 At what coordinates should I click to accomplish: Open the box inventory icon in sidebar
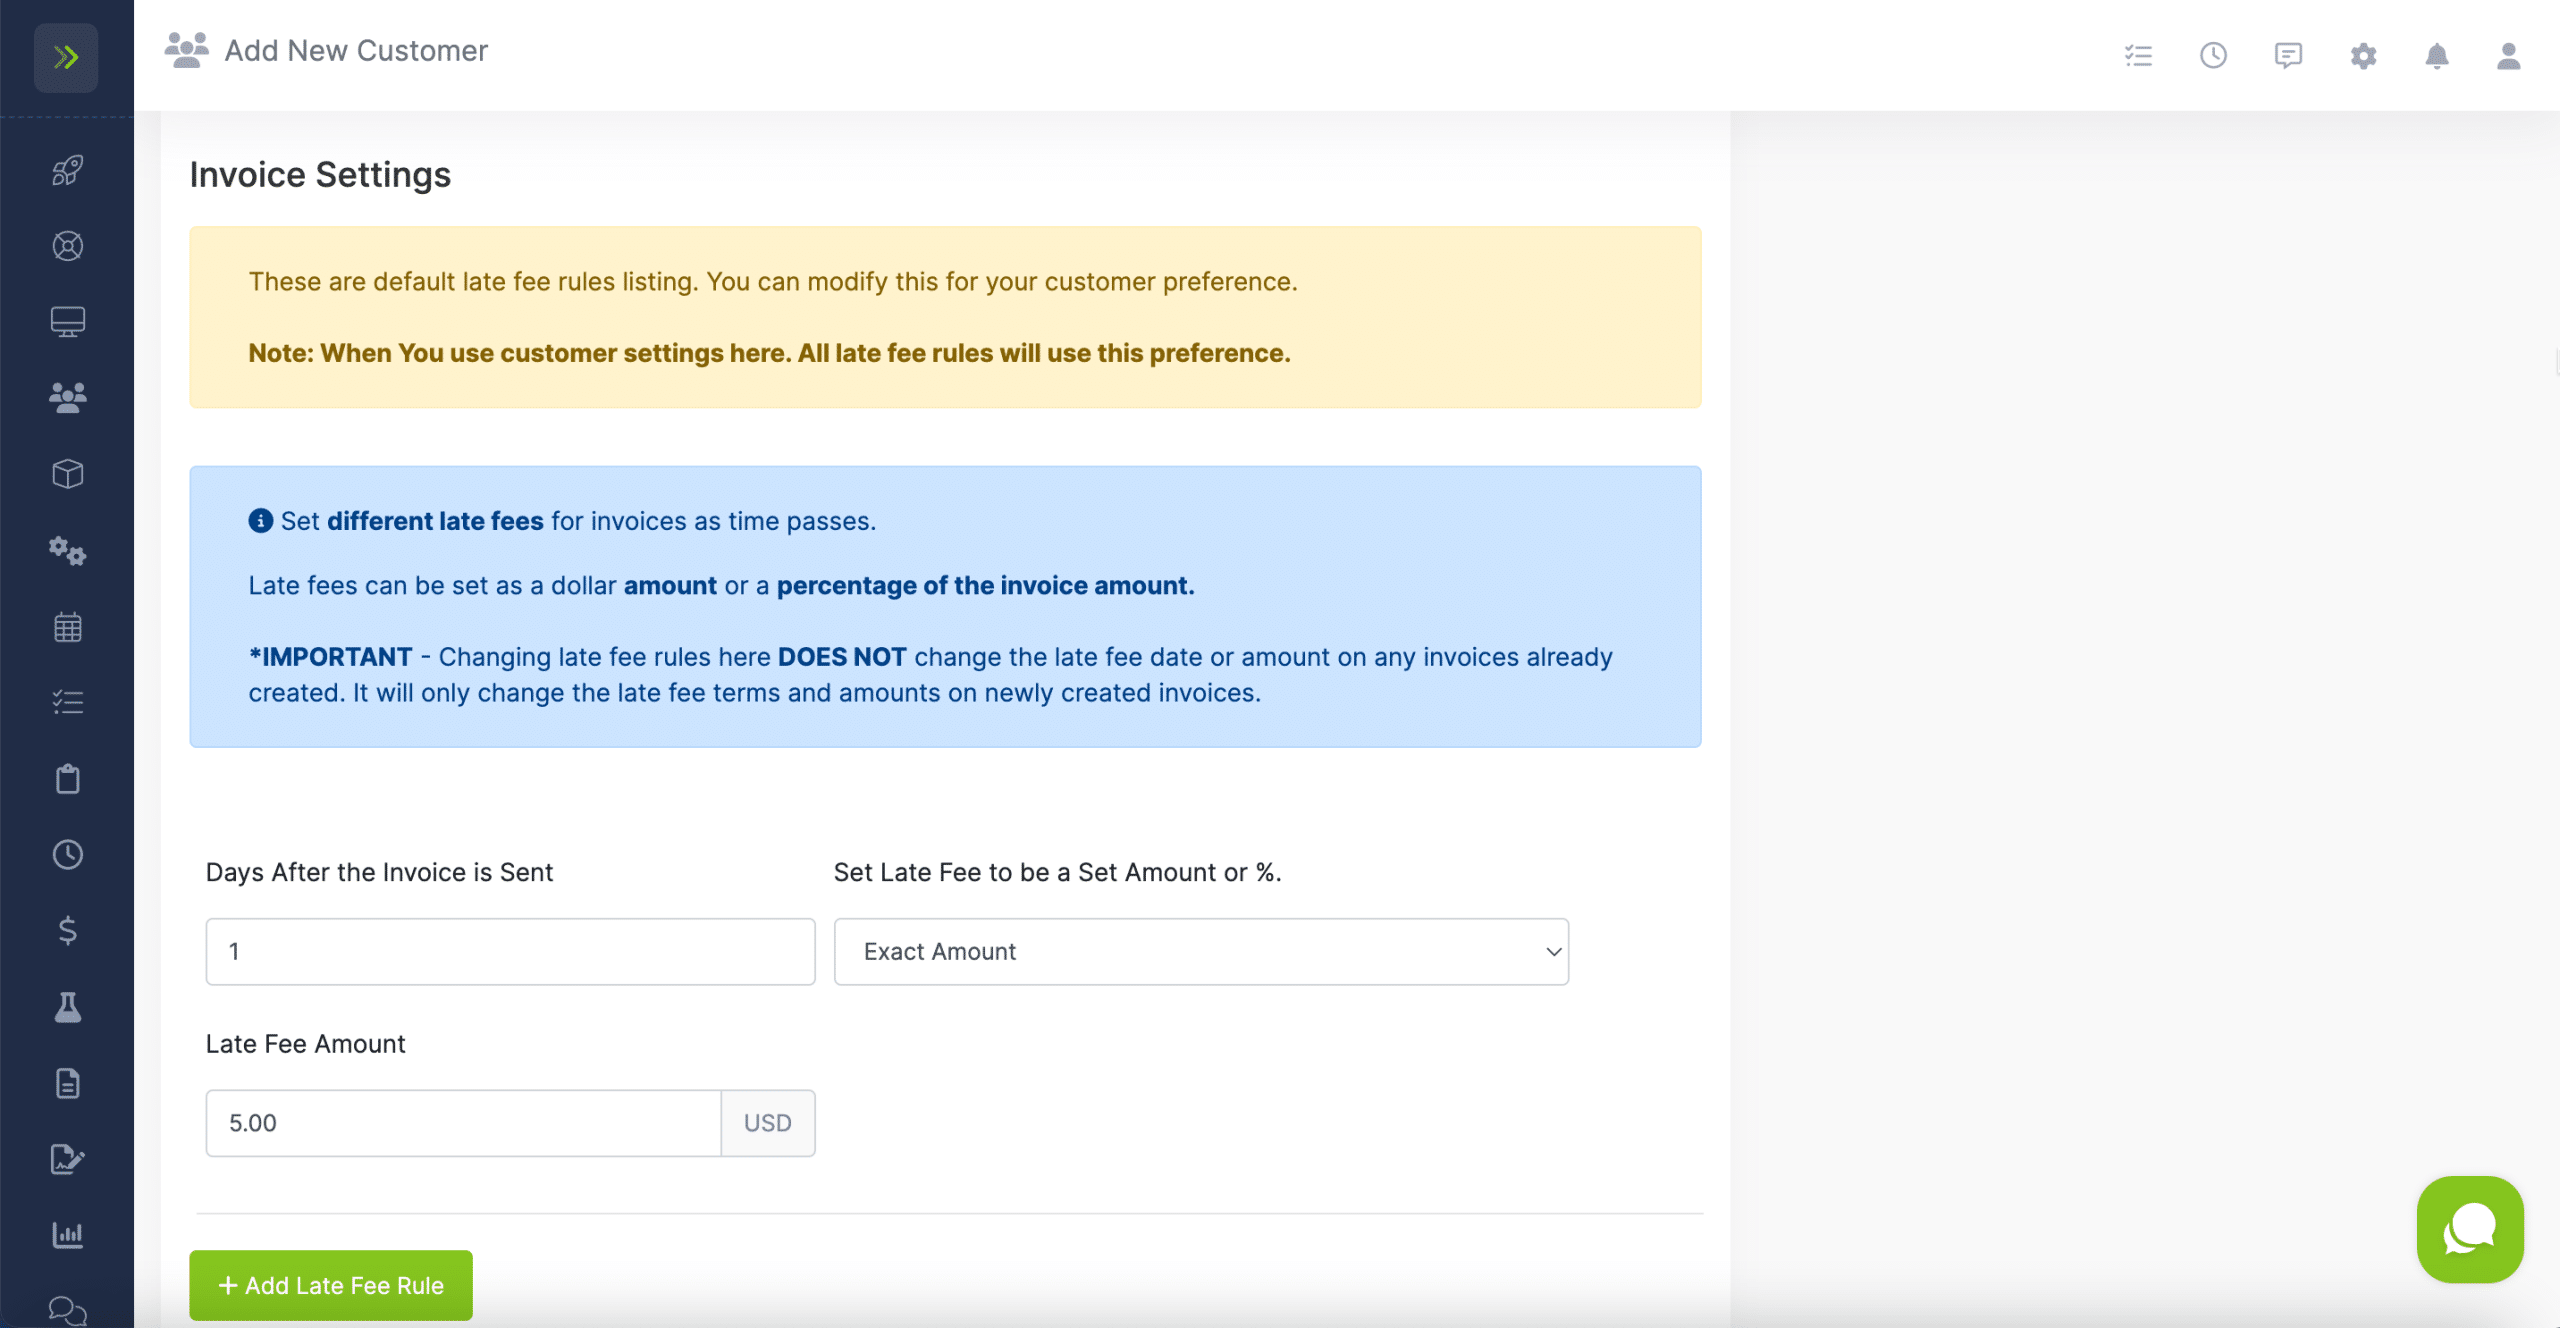67,474
